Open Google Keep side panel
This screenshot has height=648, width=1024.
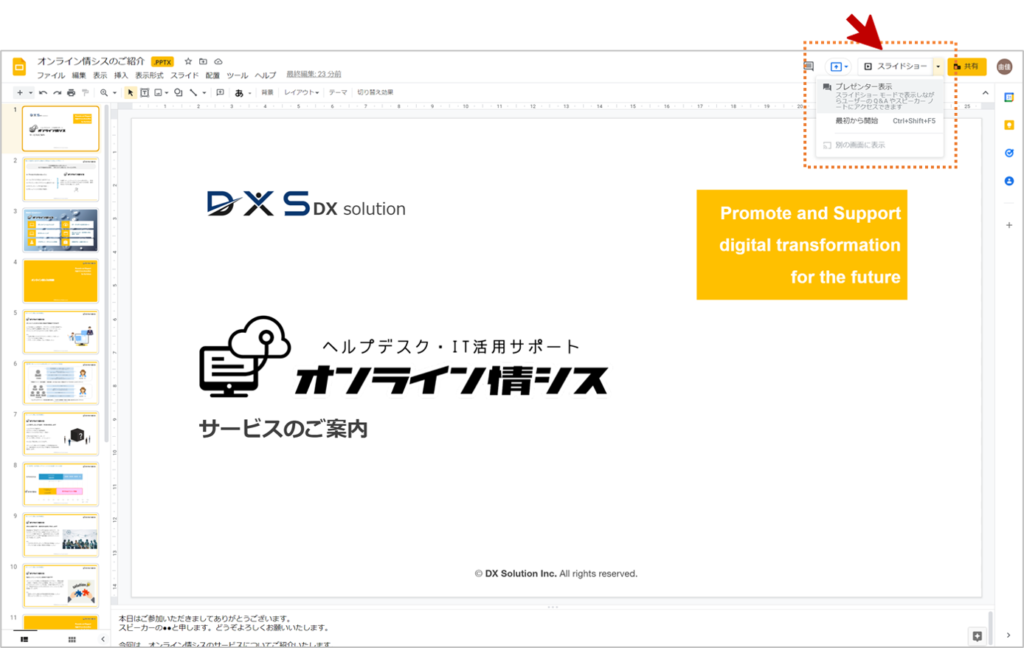1009,125
